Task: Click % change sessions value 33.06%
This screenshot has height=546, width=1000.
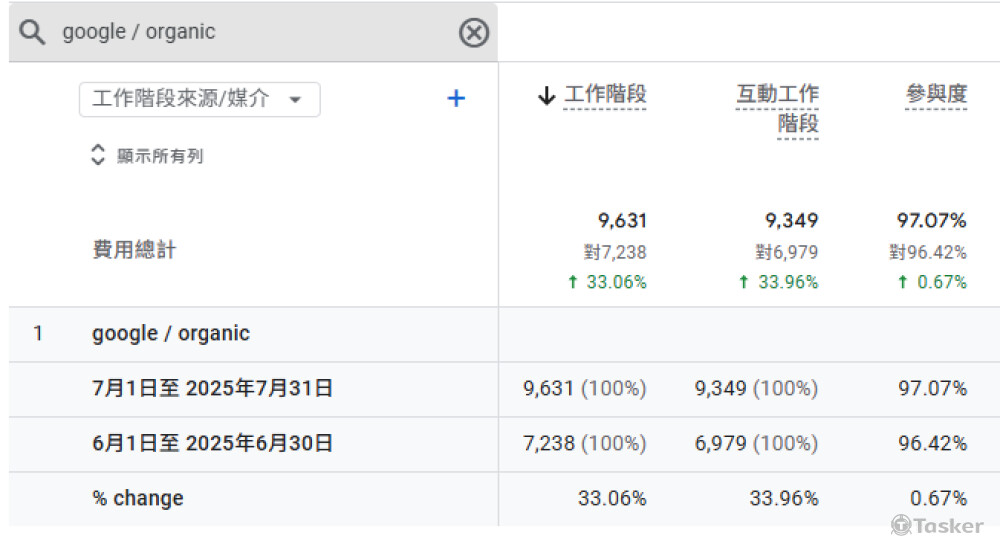Action: [612, 498]
